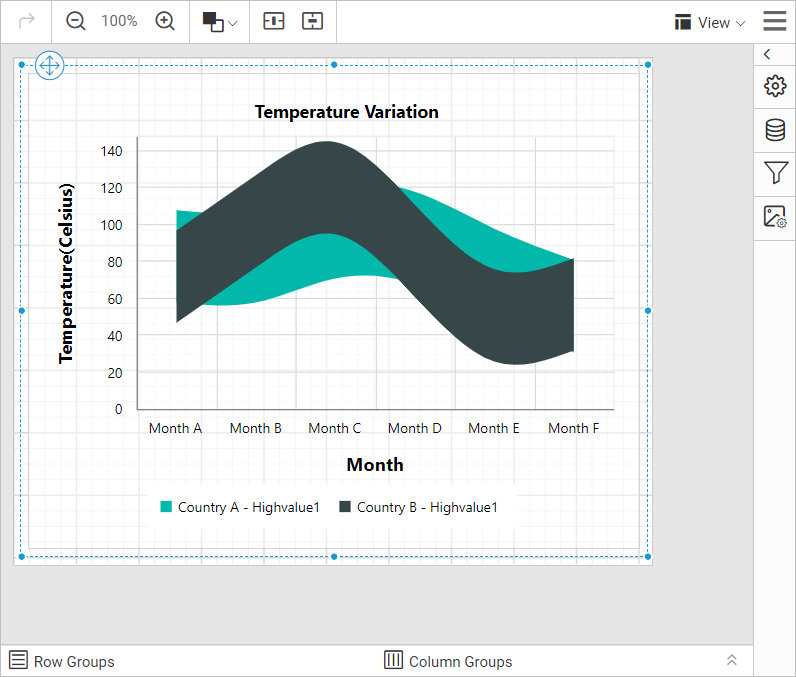
Task: Click the 140 value axis label
Action: pos(112,151)
